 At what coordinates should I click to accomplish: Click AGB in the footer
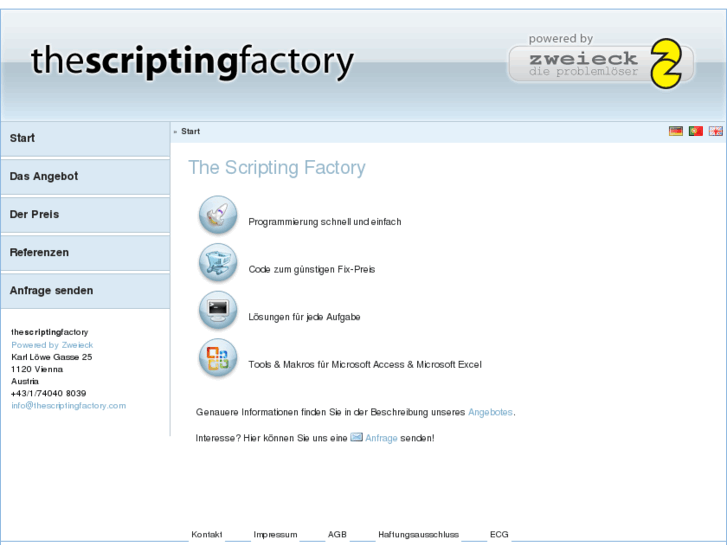point(337,534)
